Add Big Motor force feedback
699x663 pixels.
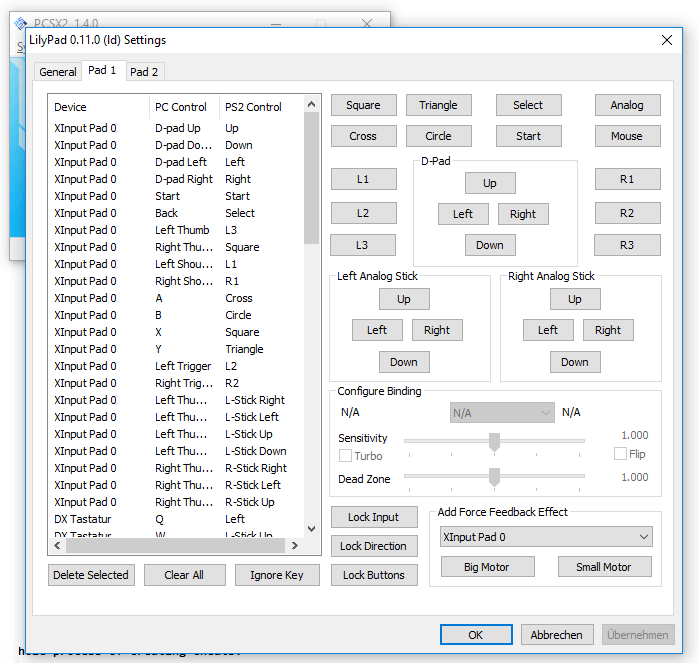click(x=487, y=567)
